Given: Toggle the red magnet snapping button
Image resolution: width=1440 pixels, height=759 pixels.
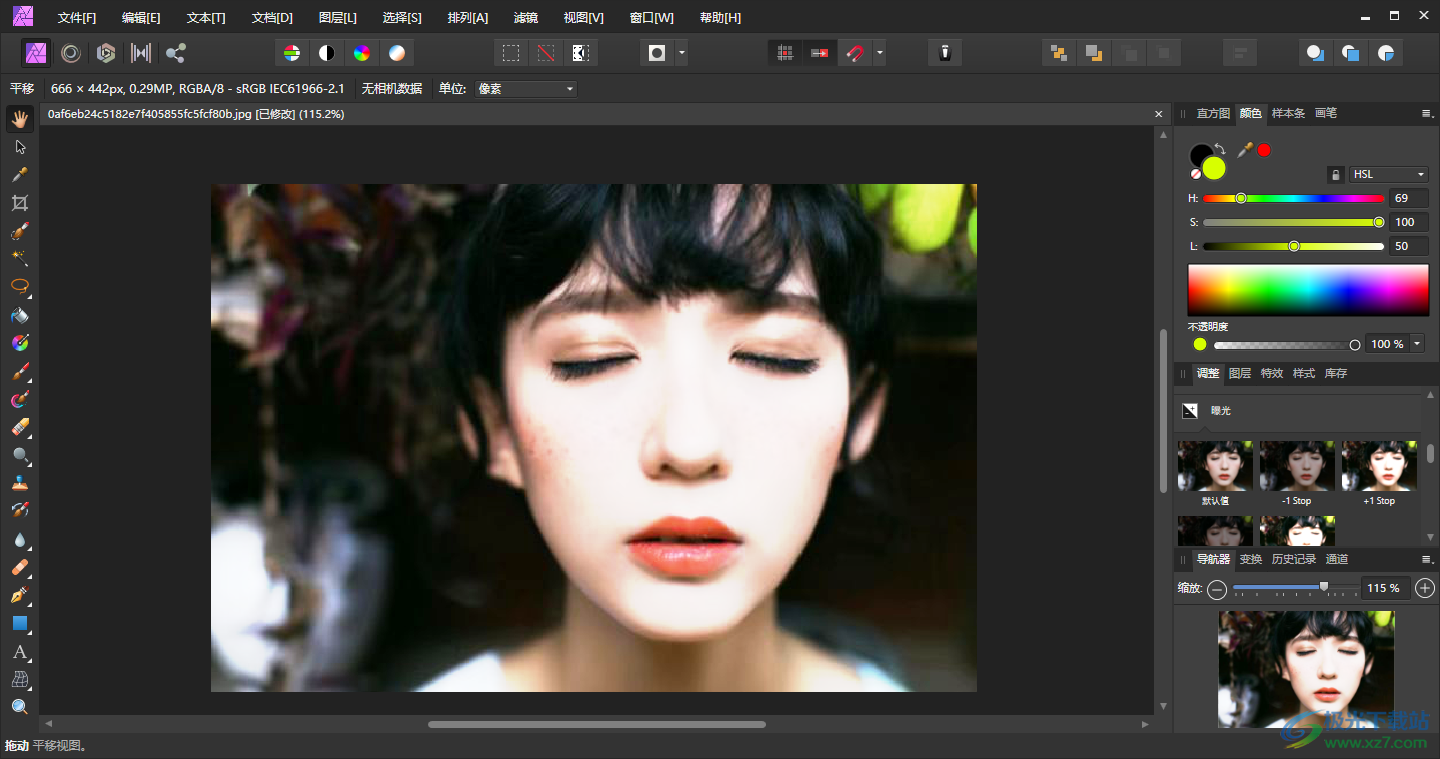Looking at the screenshot, I should click(854, 53).
